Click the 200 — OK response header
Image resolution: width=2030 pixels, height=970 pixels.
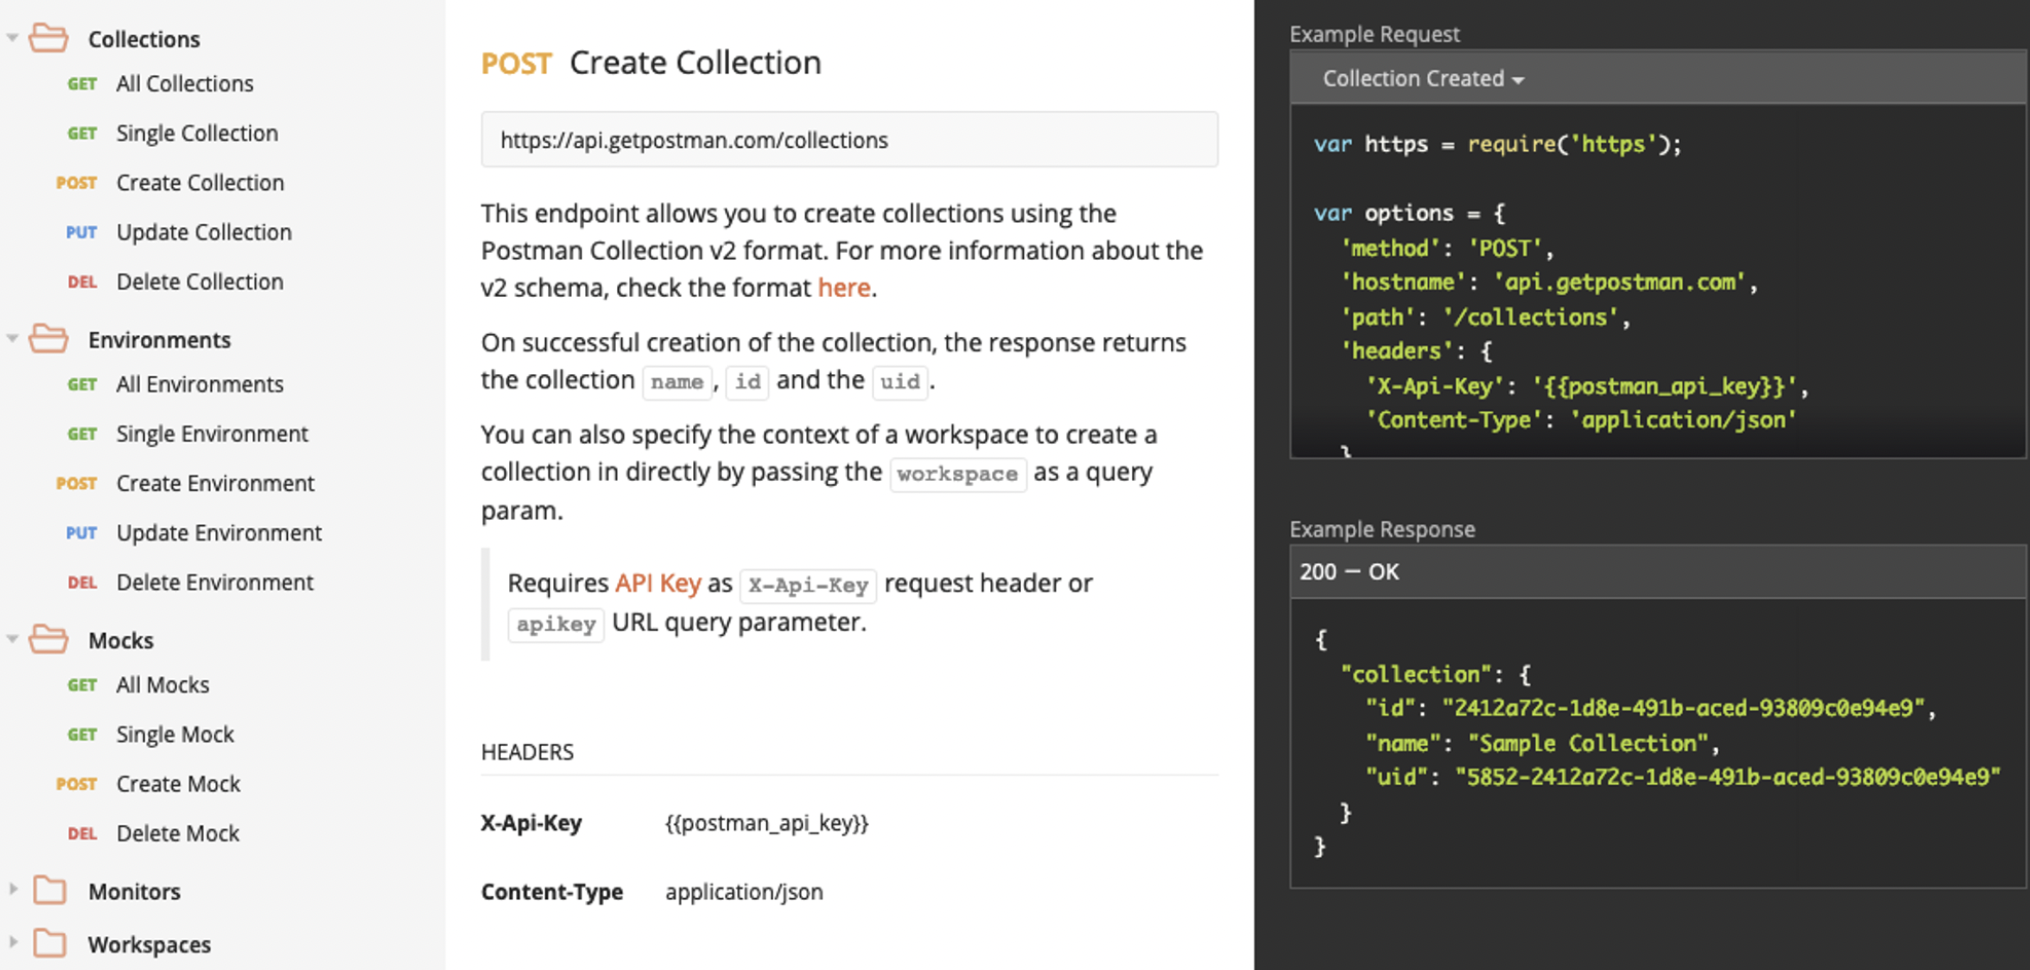point(1349,572)
